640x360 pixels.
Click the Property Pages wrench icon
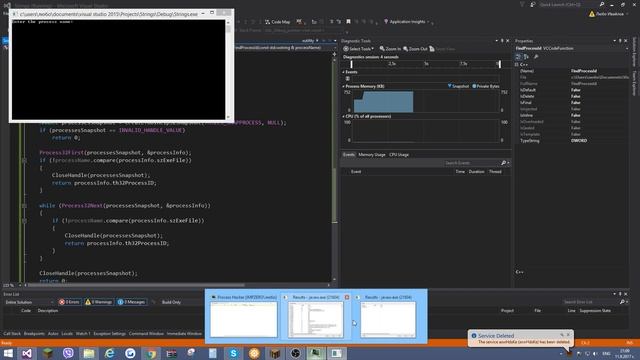[536, 57]
